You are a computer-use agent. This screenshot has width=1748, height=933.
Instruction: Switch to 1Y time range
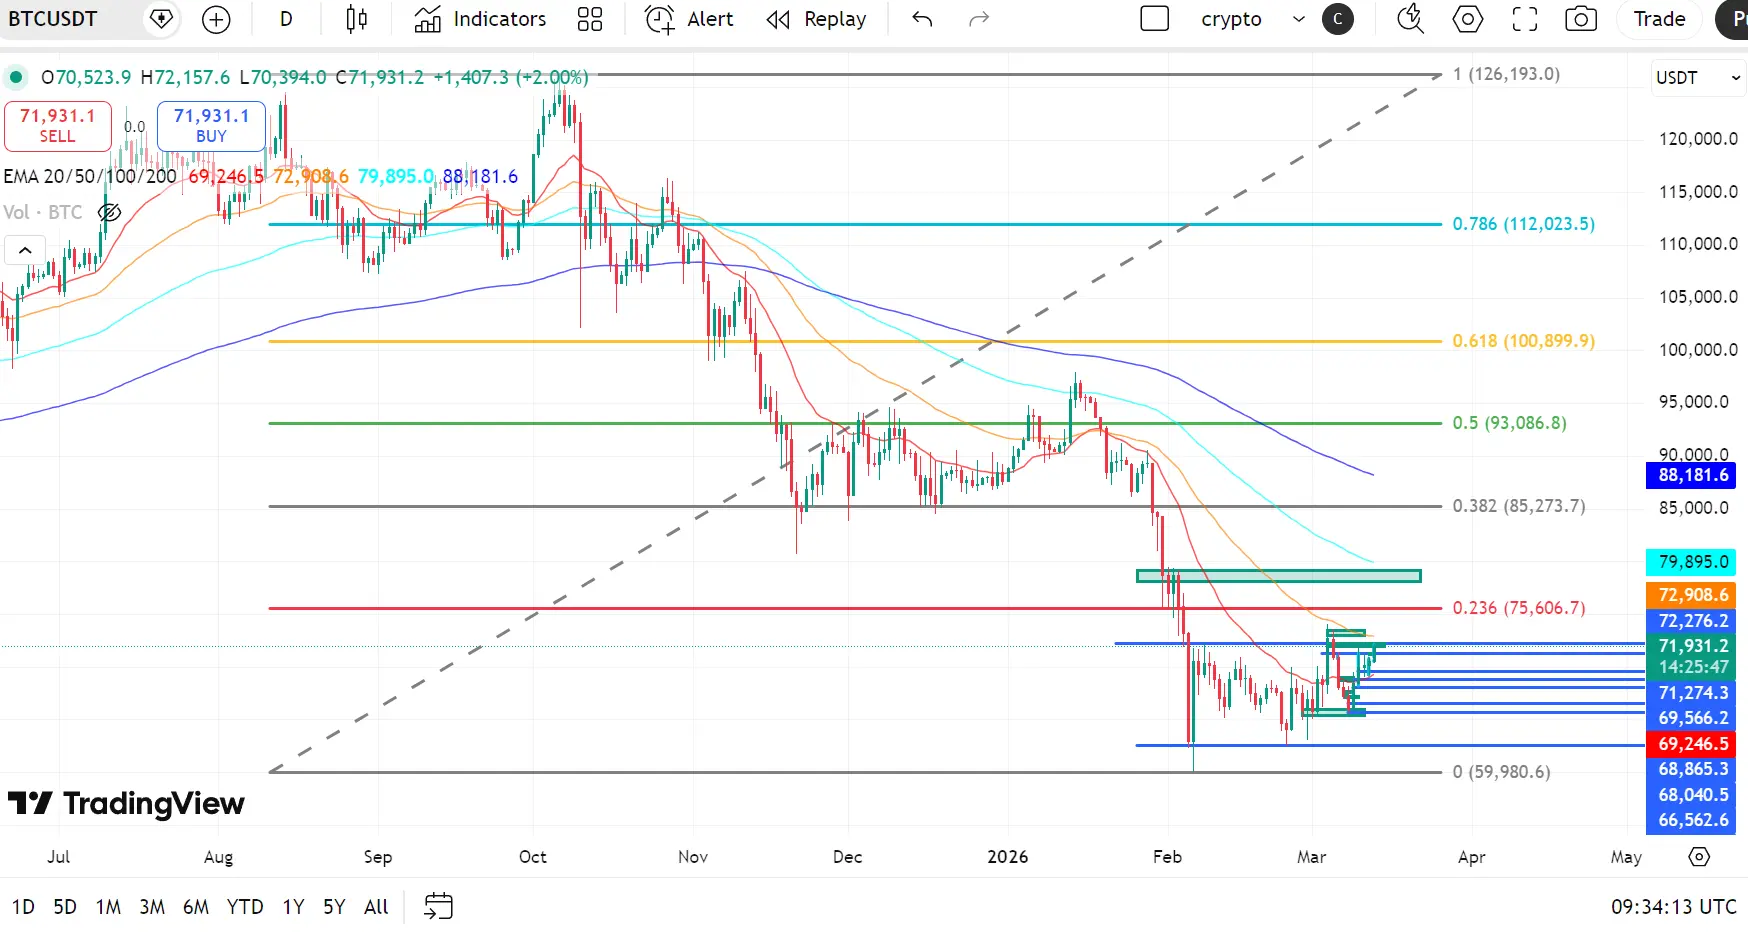pyautogui.click(x=293, y=907)
